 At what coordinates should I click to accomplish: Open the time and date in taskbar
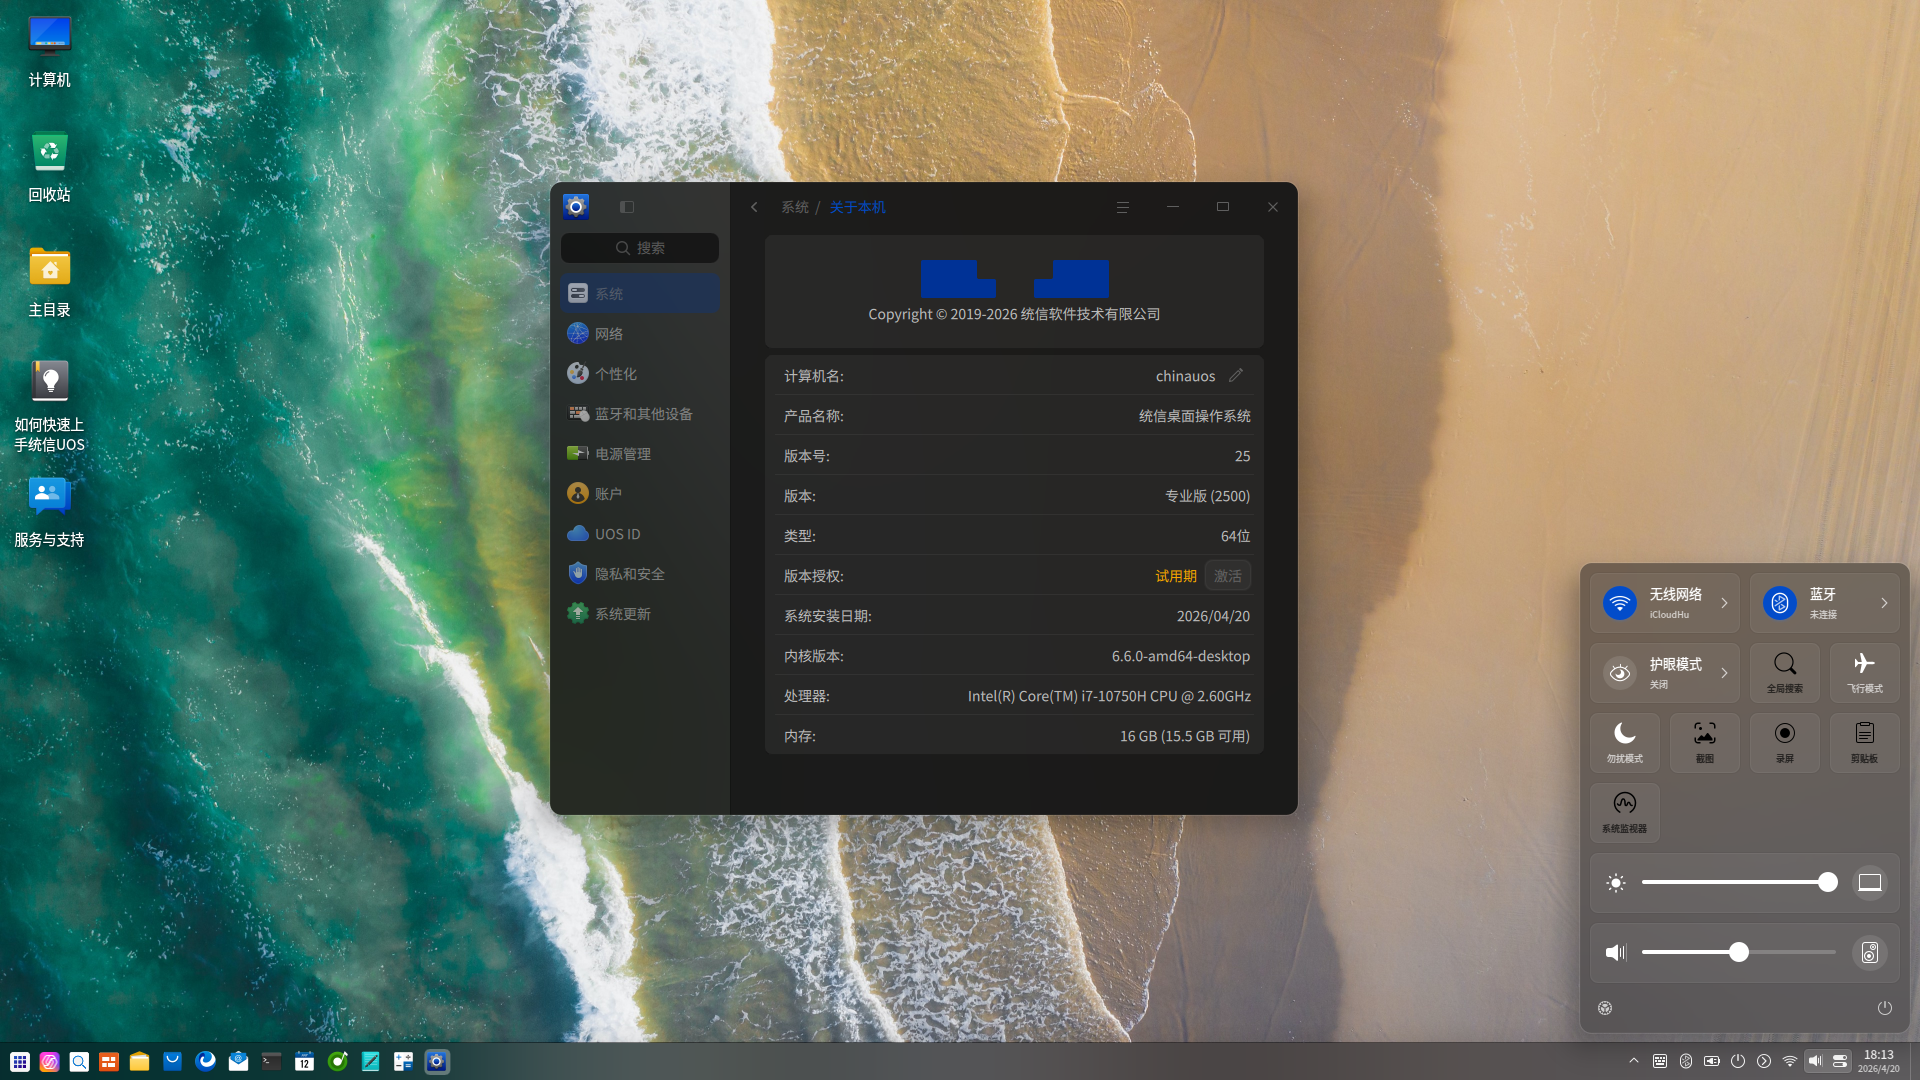pos(1879,1061)
